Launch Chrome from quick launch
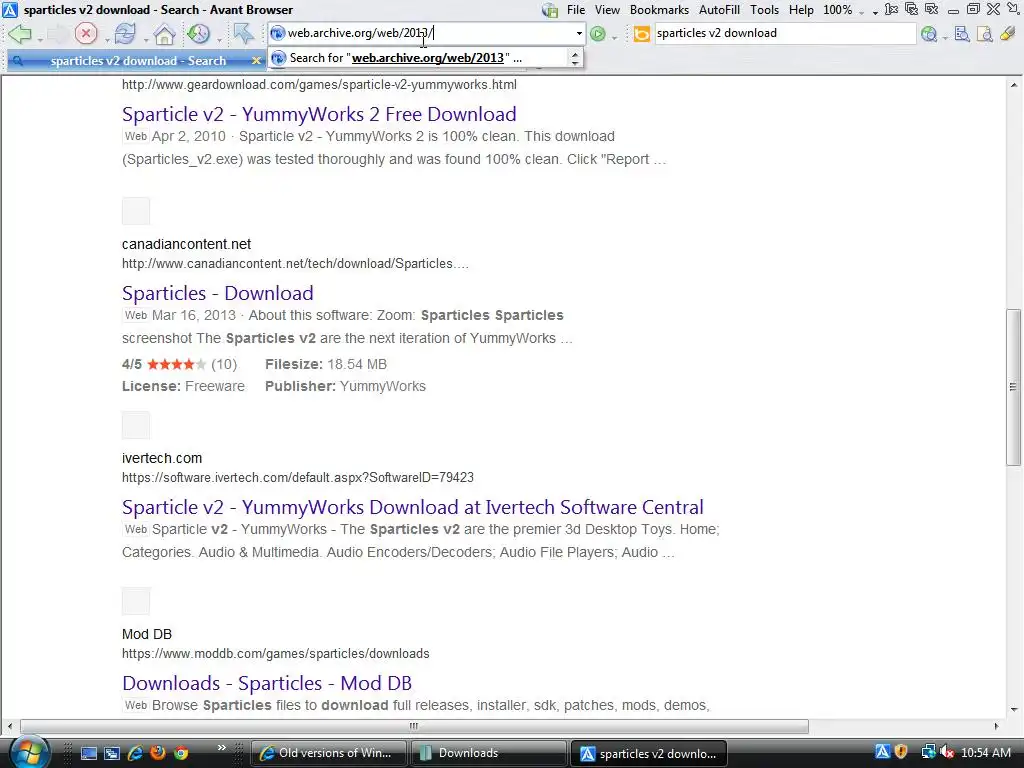 click(x=181, y=753)
